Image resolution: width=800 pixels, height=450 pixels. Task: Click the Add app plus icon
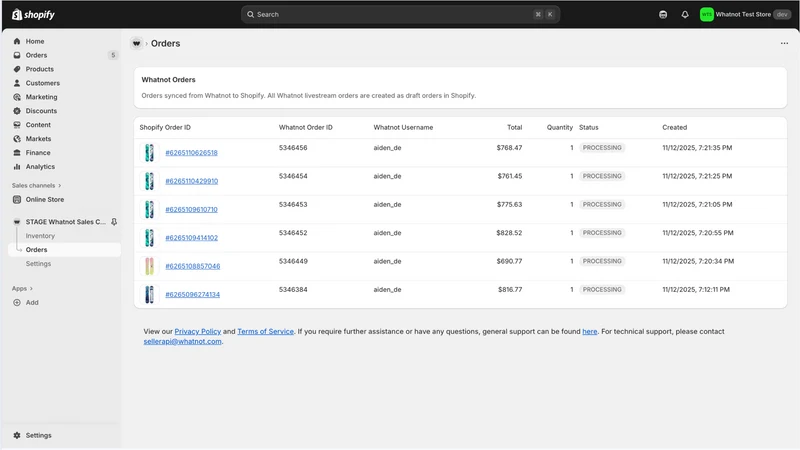[x=17, y=303]
